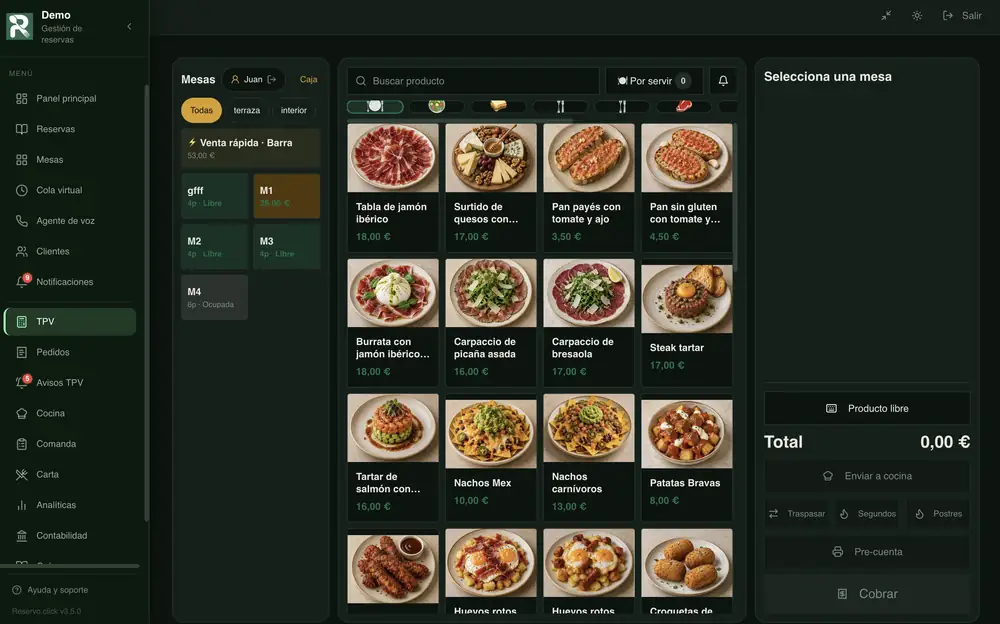Click the Buscar producto search field

point(473,81)
